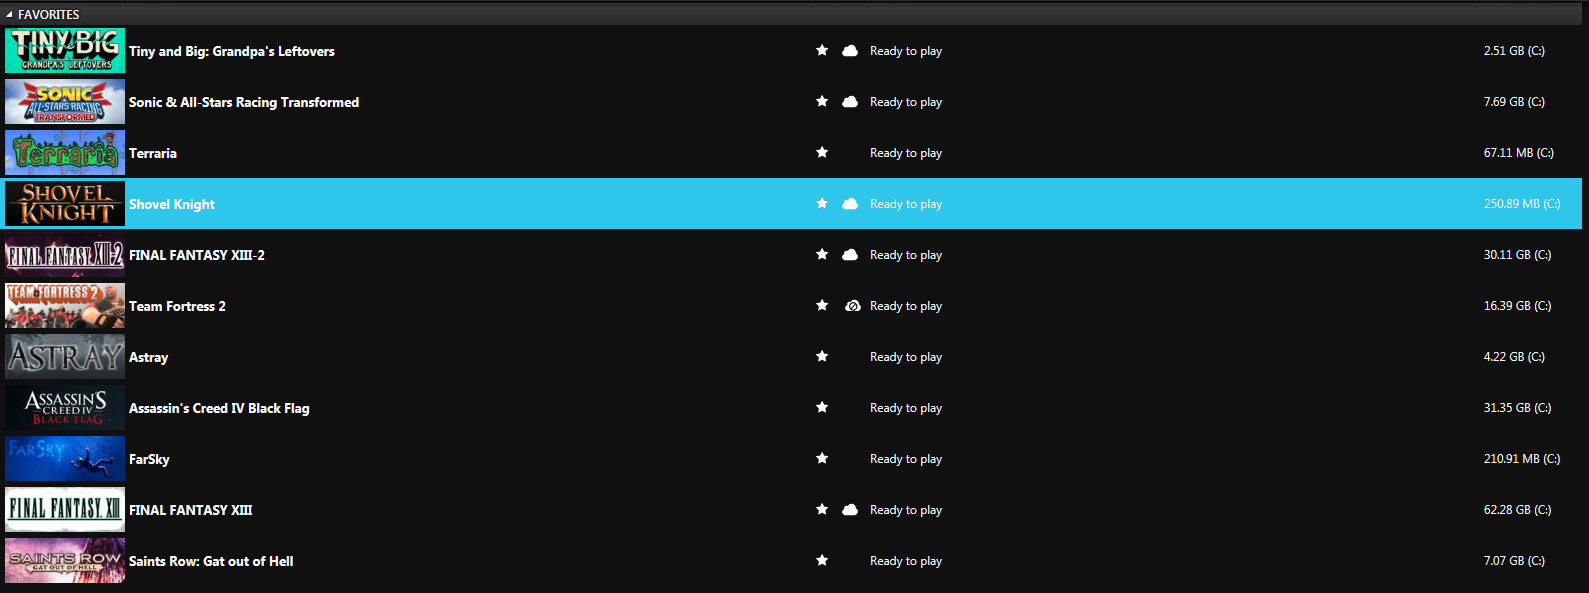Click the 62.28 GB (C:) size

[x=1517, y=510]
